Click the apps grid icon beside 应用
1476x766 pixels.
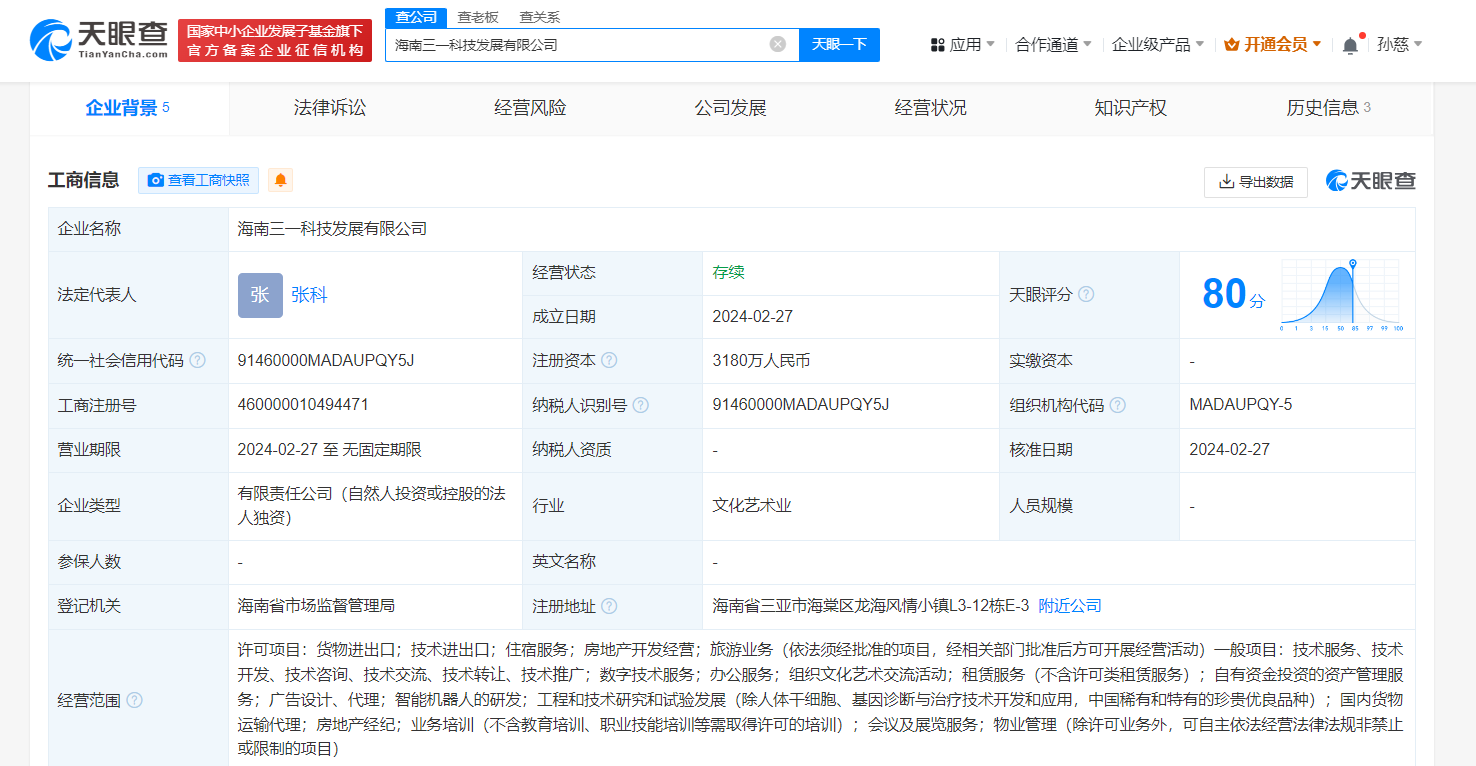(x=936, y=44)
